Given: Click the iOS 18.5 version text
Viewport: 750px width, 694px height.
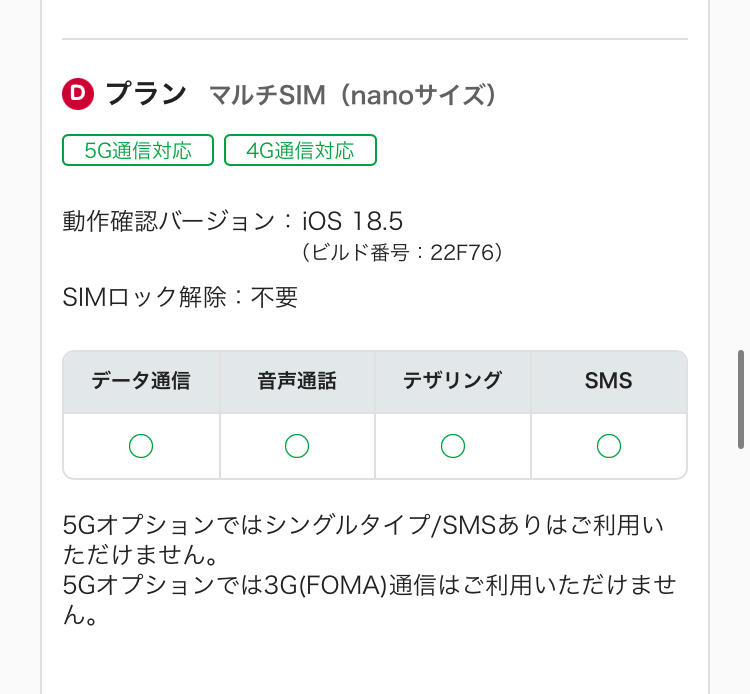Looking at the screenshot, I should point(352,221).
